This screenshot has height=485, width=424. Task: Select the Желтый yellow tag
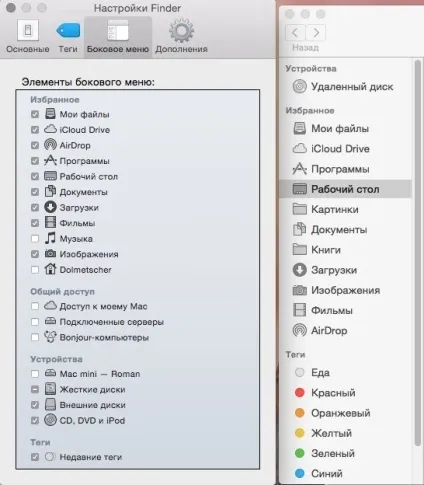(x=345, y=433)
